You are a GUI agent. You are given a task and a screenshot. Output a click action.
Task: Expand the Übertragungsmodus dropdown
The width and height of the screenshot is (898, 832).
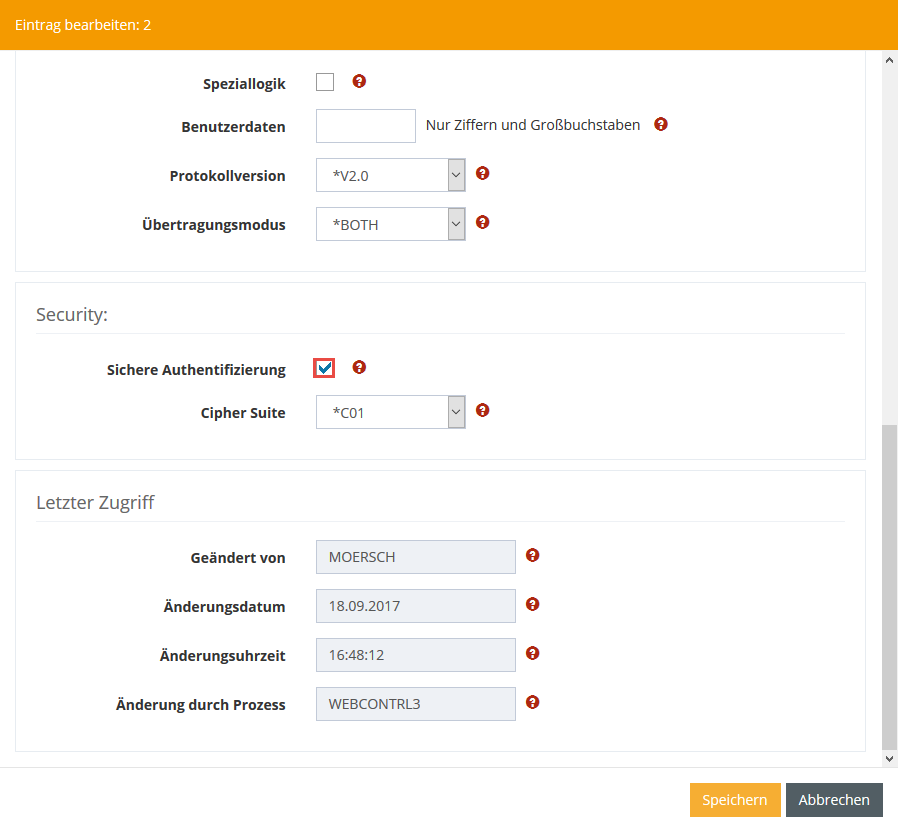[x=391, y=224]
